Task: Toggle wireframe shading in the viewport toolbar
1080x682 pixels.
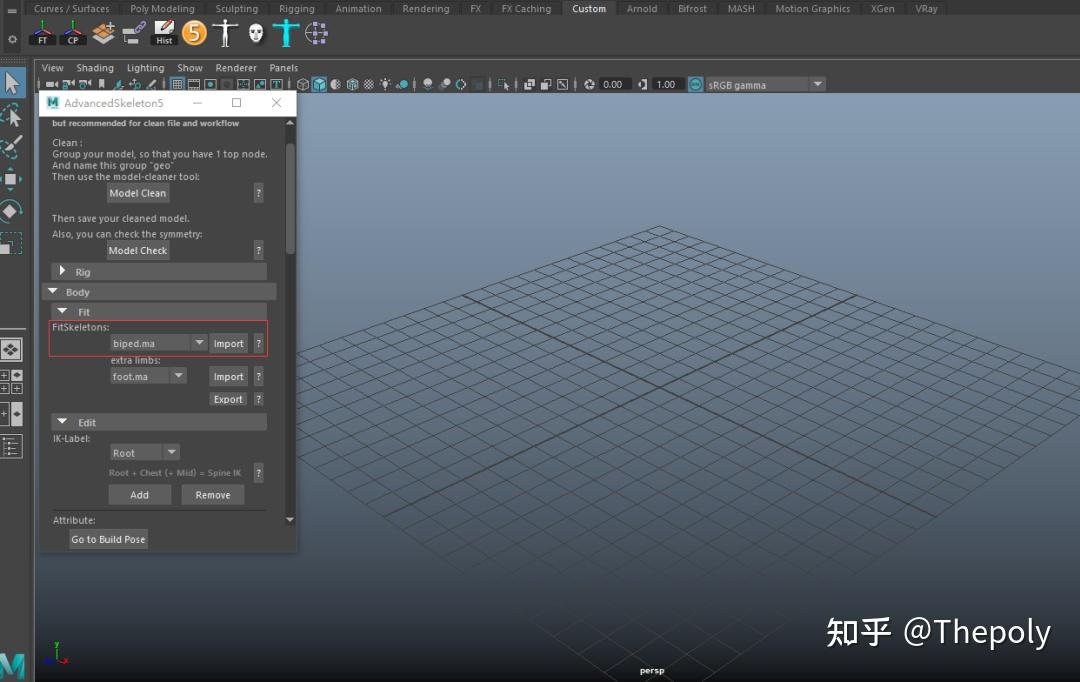Action: pos(302,84)
